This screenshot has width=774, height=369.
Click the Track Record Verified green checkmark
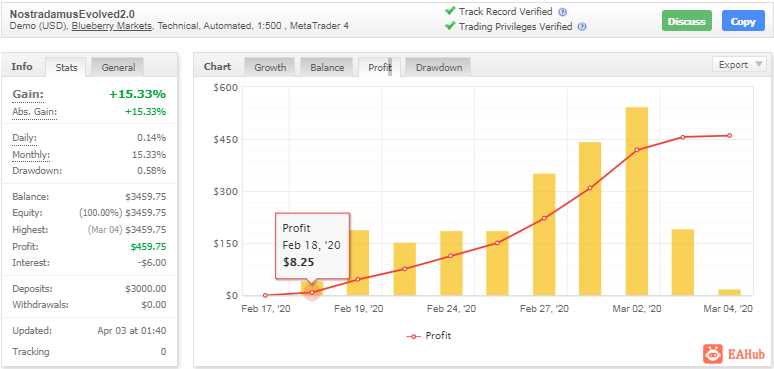coord(450,11)
